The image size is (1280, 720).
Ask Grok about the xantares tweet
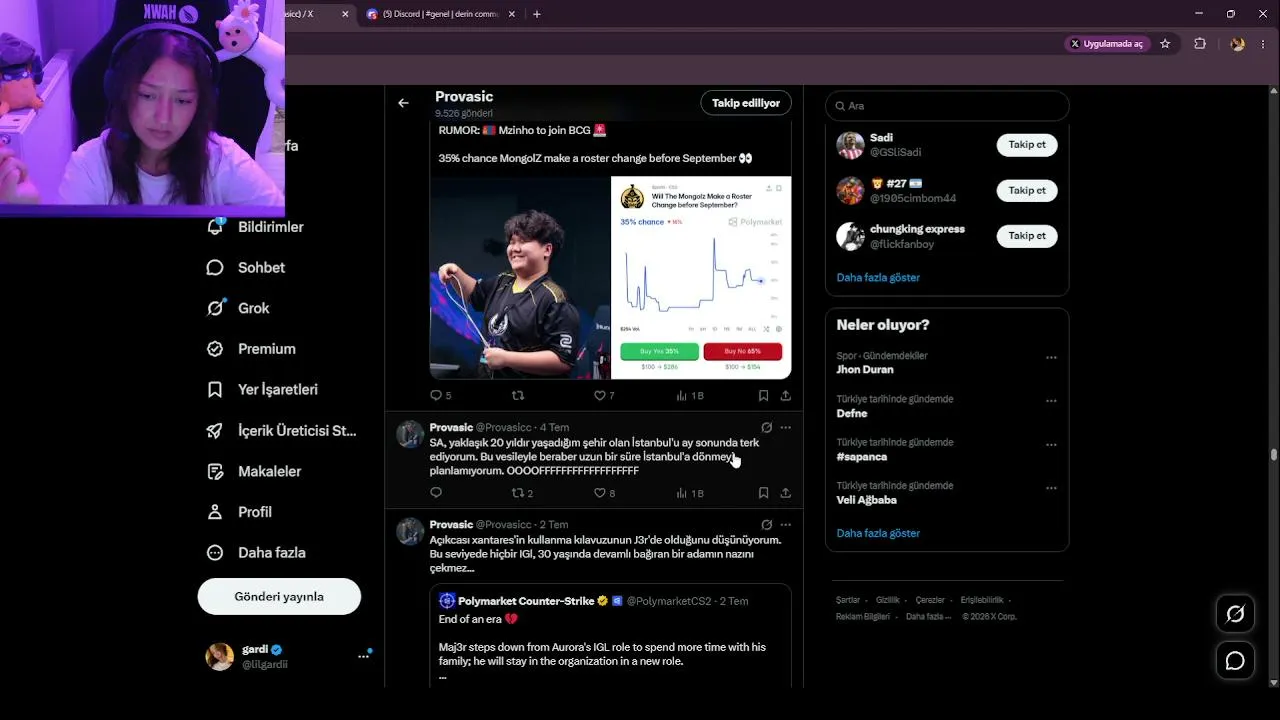766,524
